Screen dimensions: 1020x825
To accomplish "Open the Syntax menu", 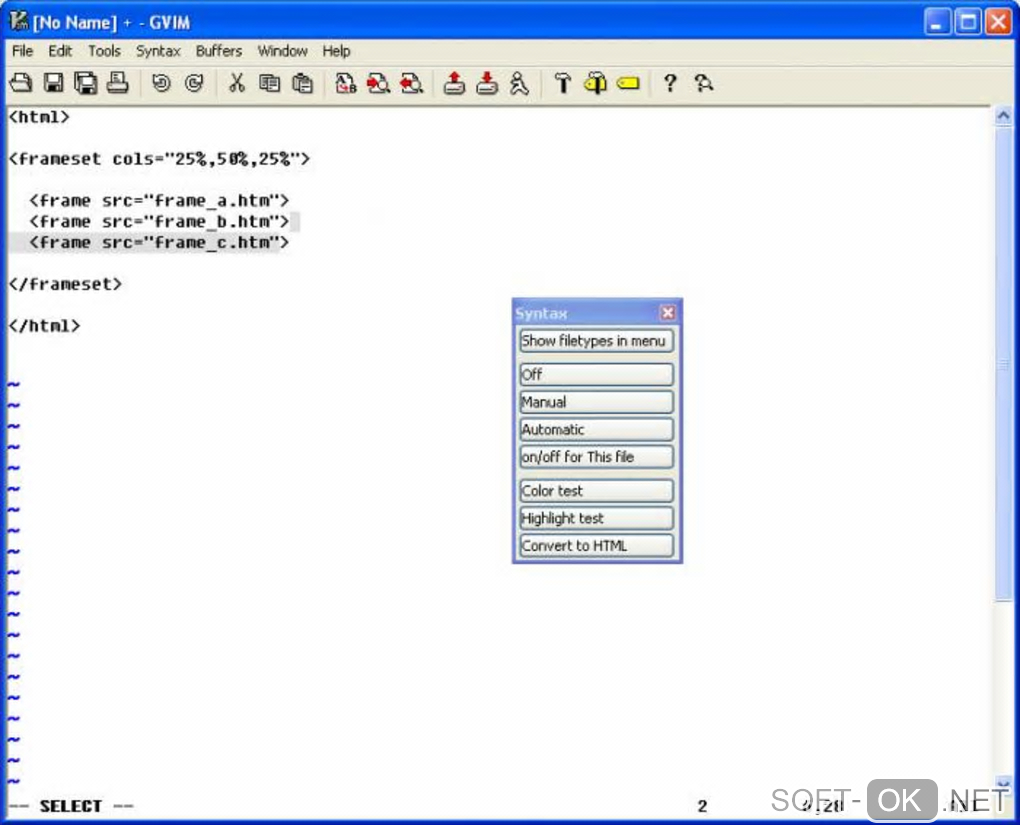I will pos(158,51).
